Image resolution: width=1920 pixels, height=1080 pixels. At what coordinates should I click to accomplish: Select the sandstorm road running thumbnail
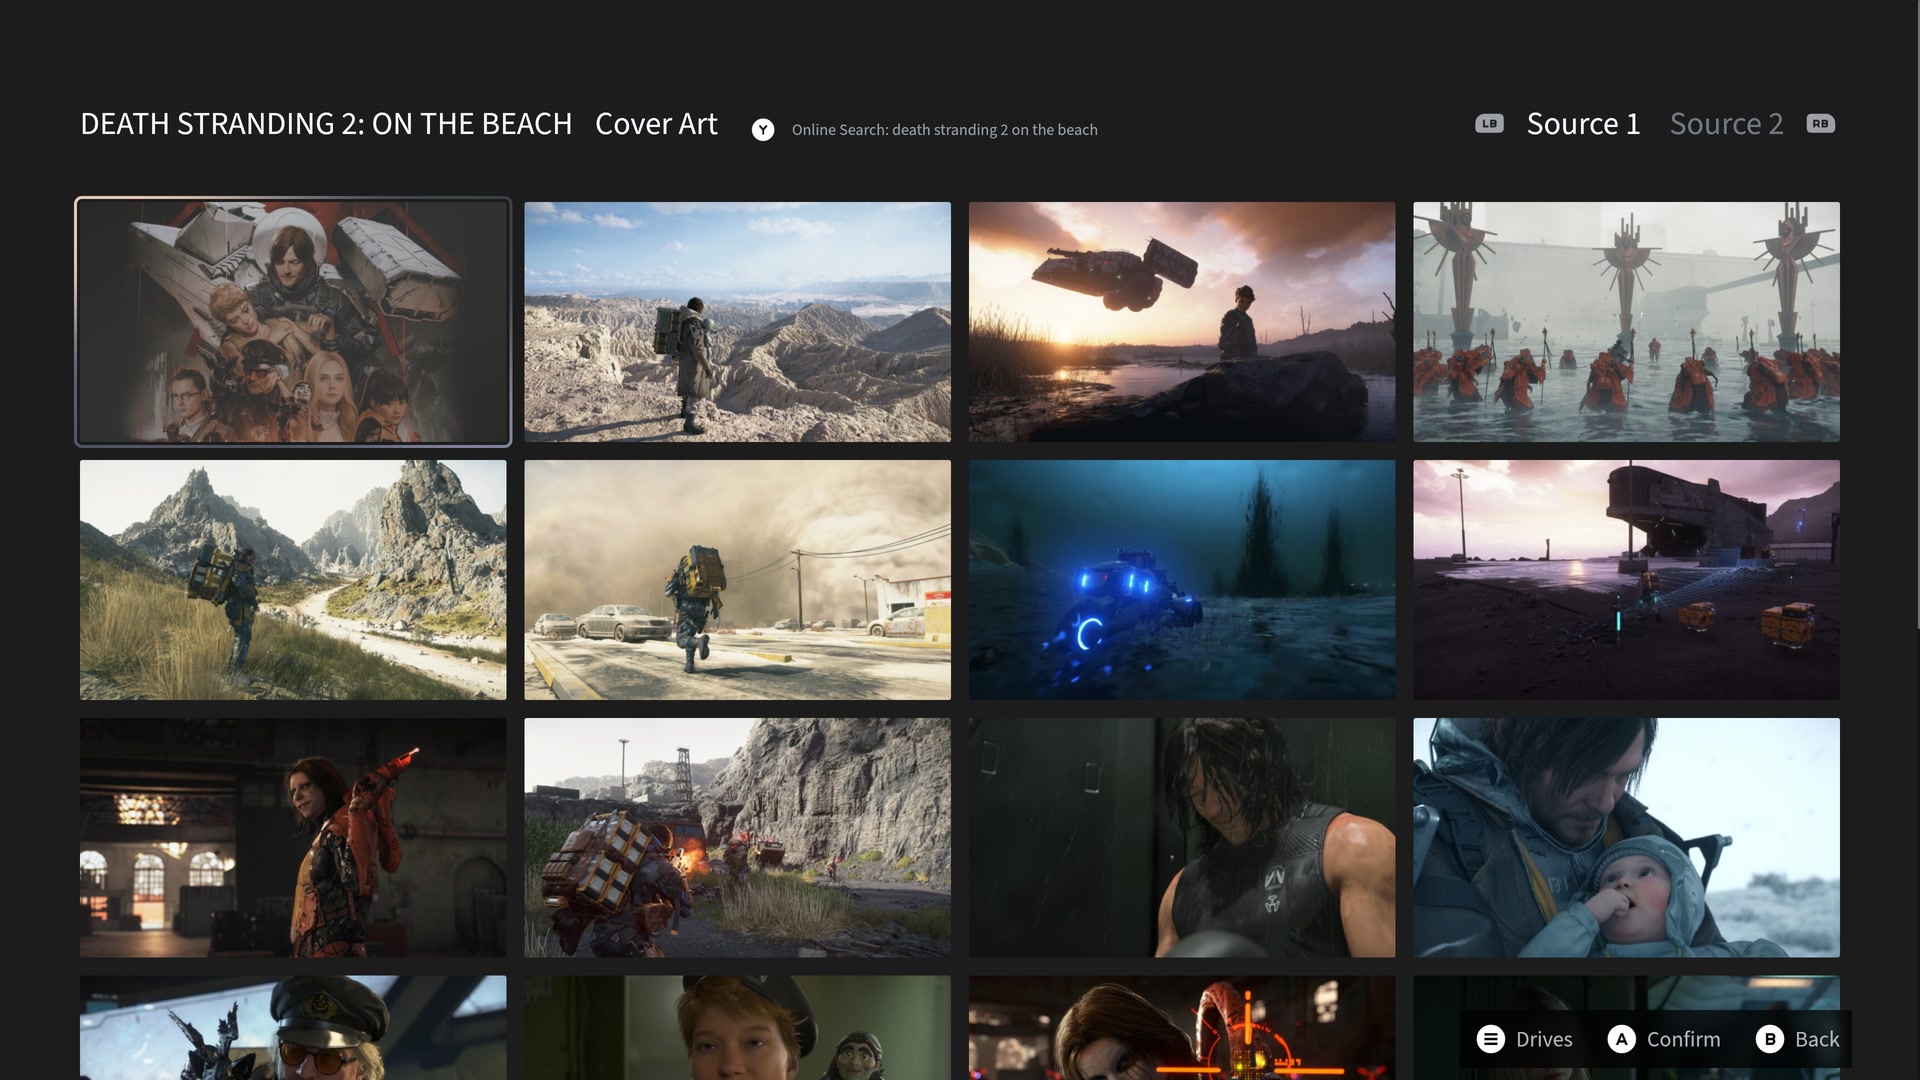click(x=737, y=580)
